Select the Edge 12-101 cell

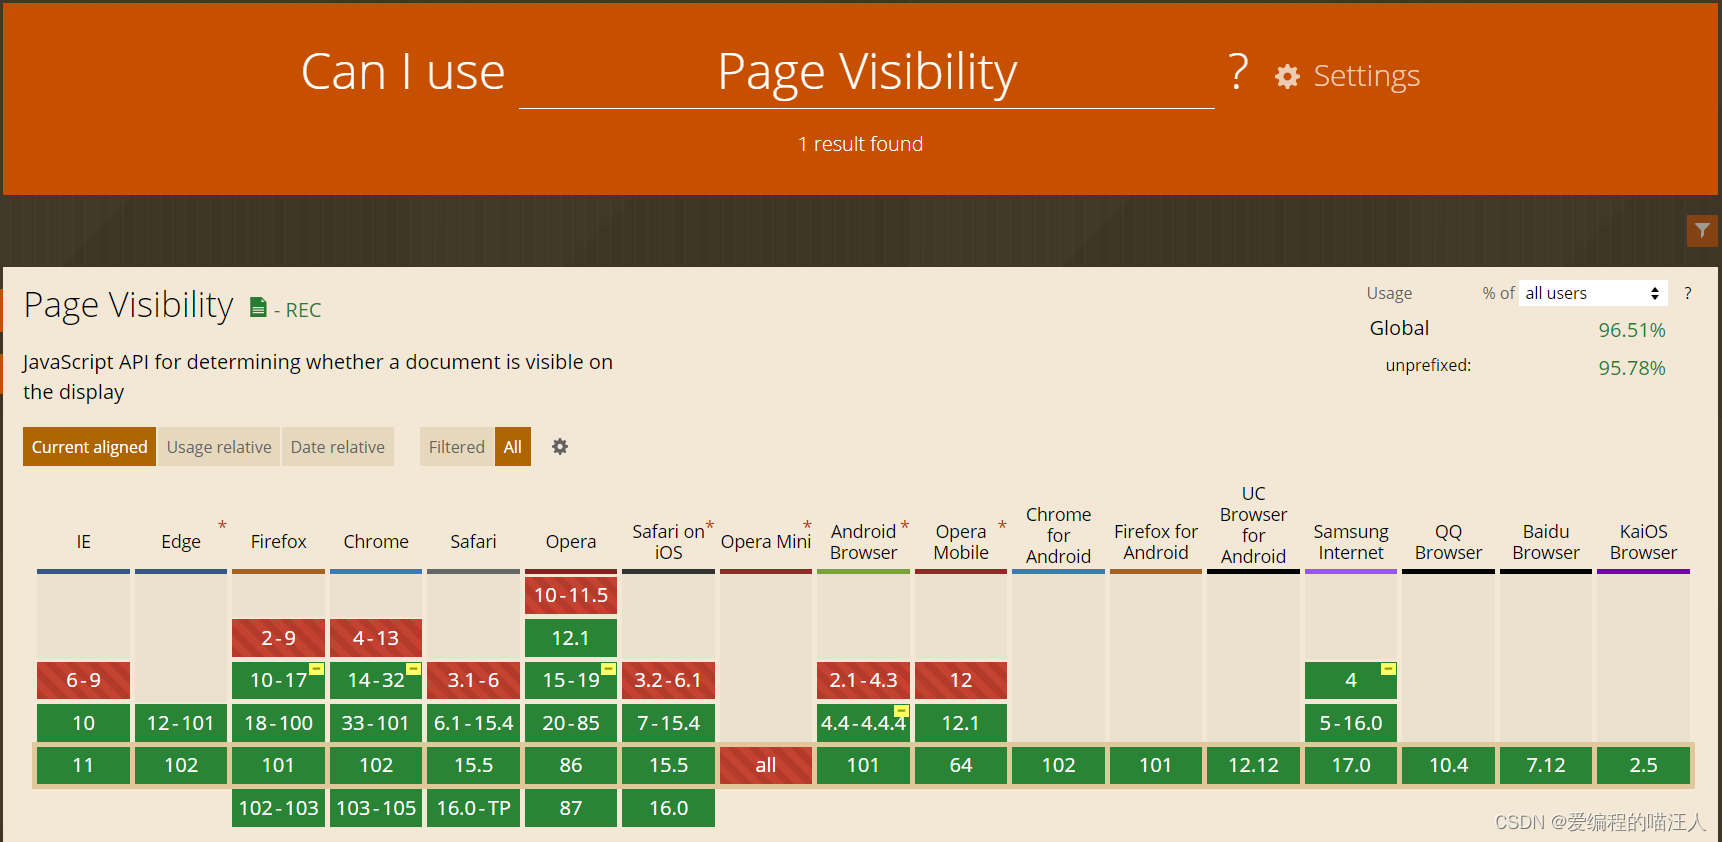pyautogui.click(x=181, y=723)
